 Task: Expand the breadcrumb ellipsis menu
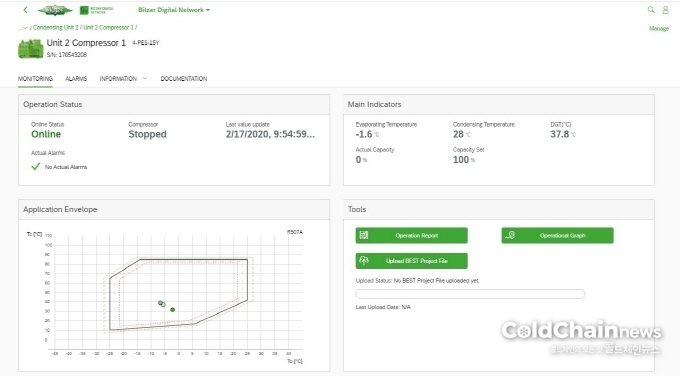23,28
